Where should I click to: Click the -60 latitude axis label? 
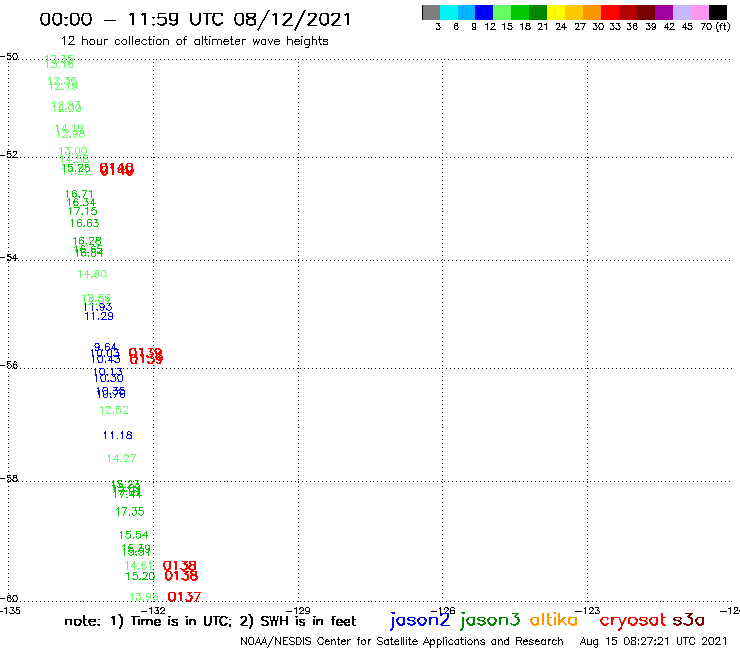point(9,599)
